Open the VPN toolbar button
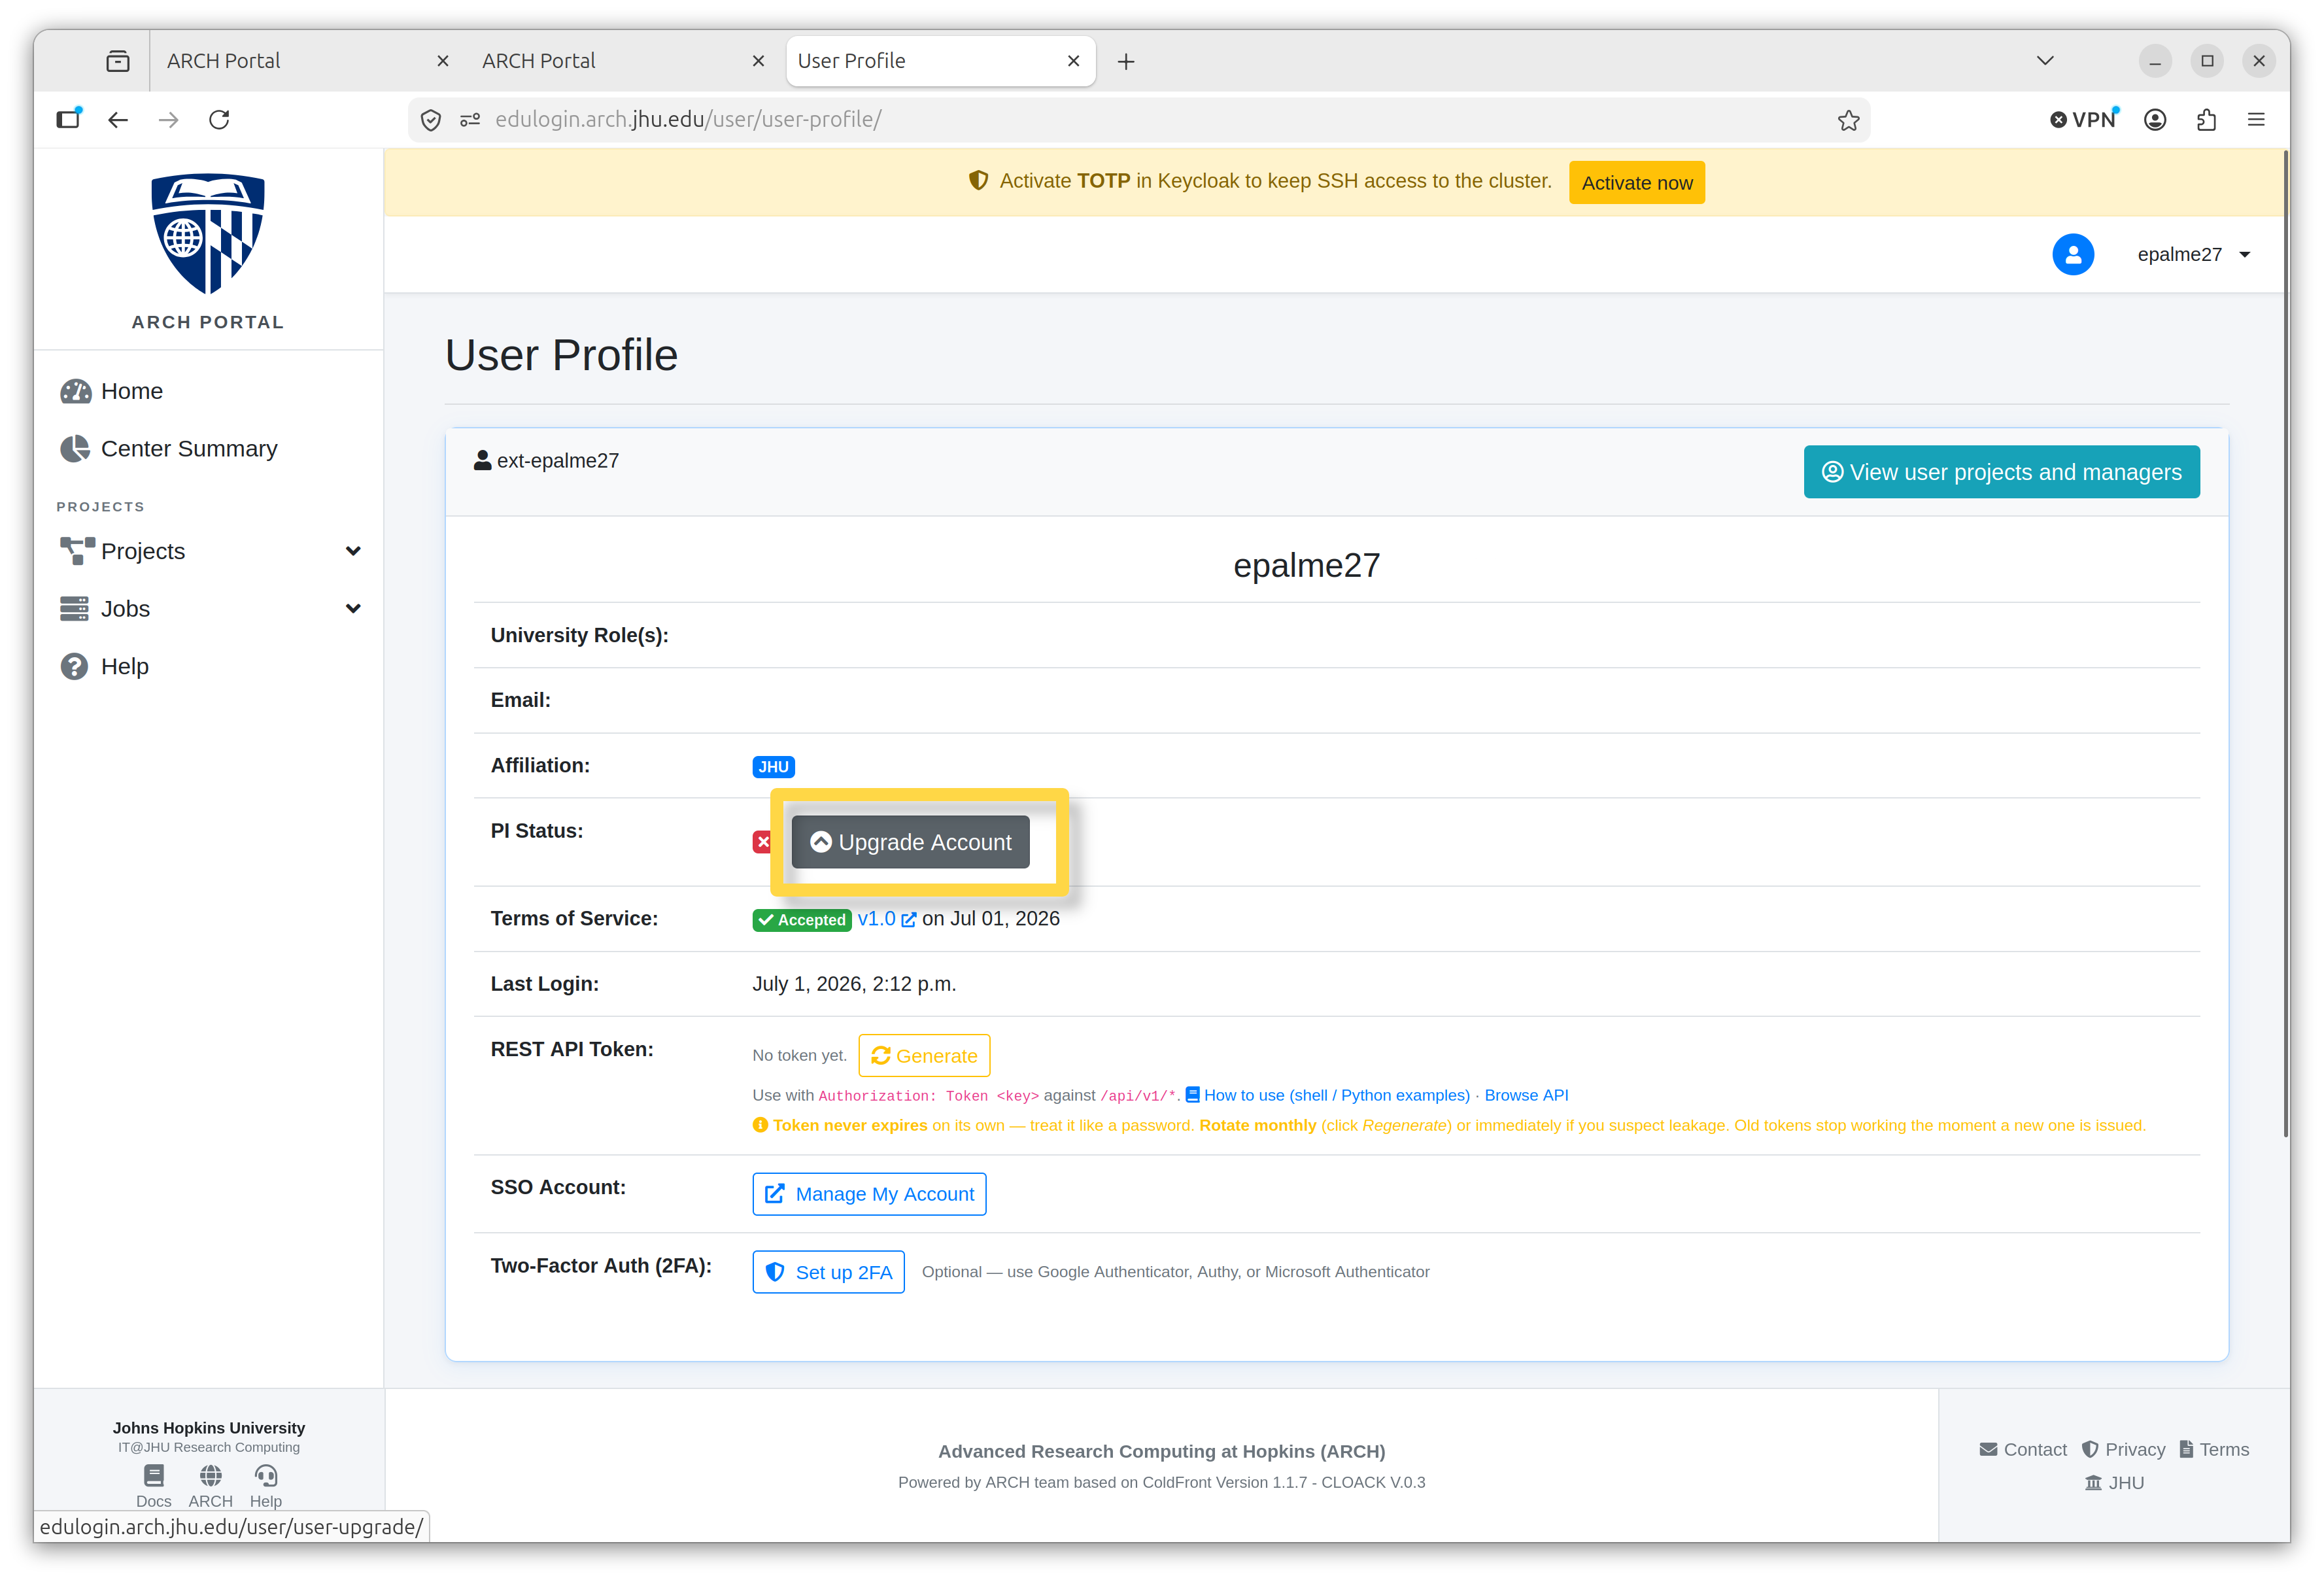The height and width of the screenshot is (1580, 2324). coord(2084,120)
